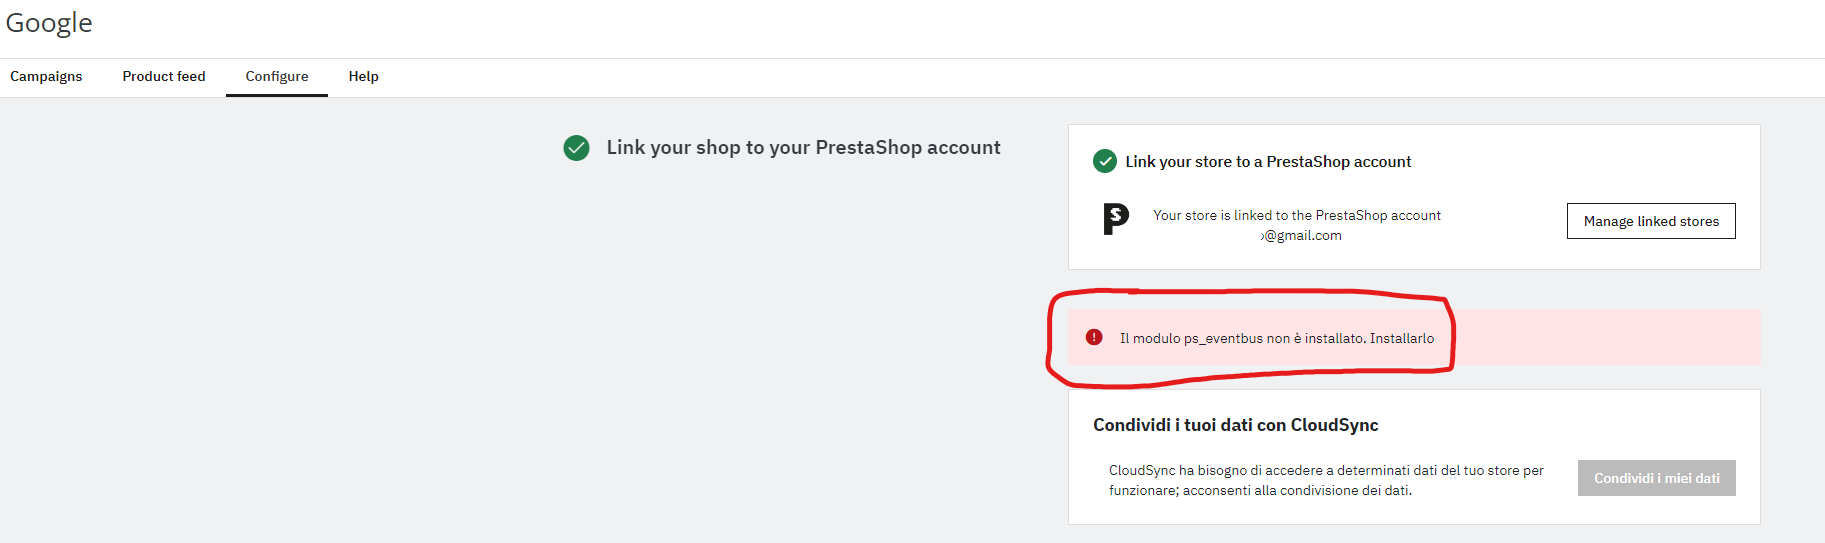1825x543 pixels.
Task: Click the red error exclamation icon
Action: click(x=1094, y=338)
